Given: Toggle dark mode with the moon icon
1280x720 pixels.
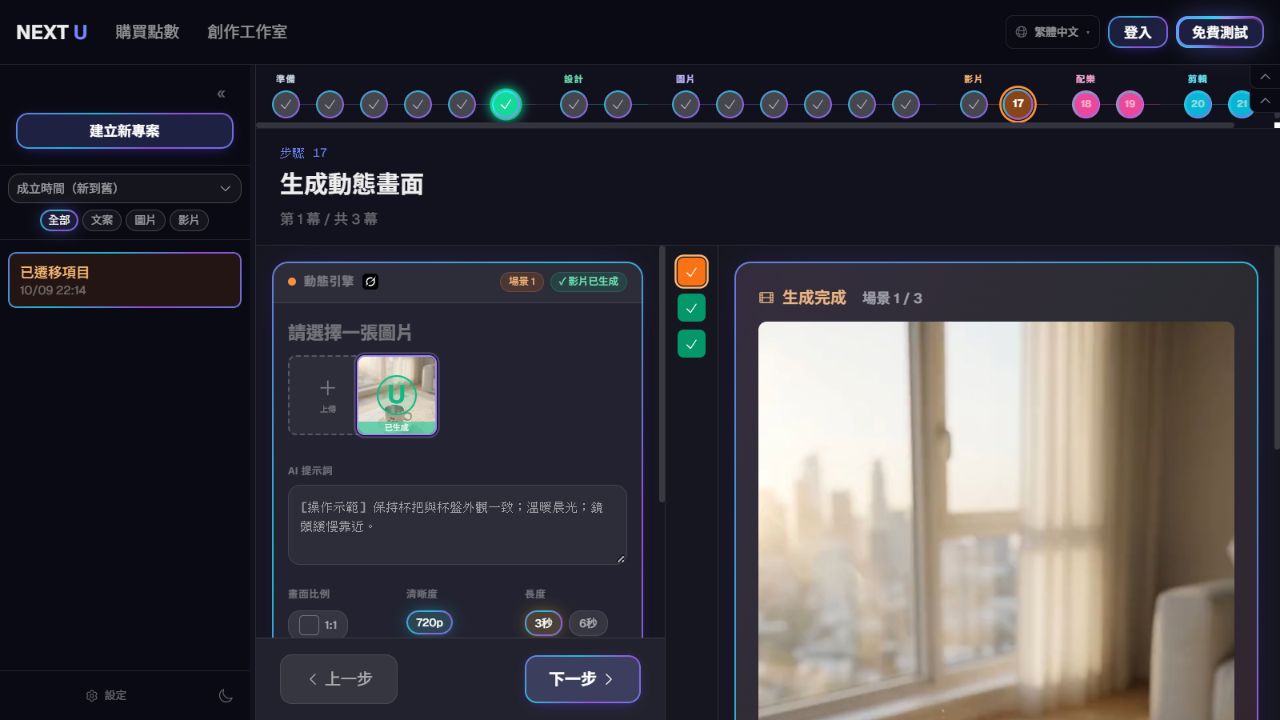Looking at the screenshot, I should (x=226, y=695).
